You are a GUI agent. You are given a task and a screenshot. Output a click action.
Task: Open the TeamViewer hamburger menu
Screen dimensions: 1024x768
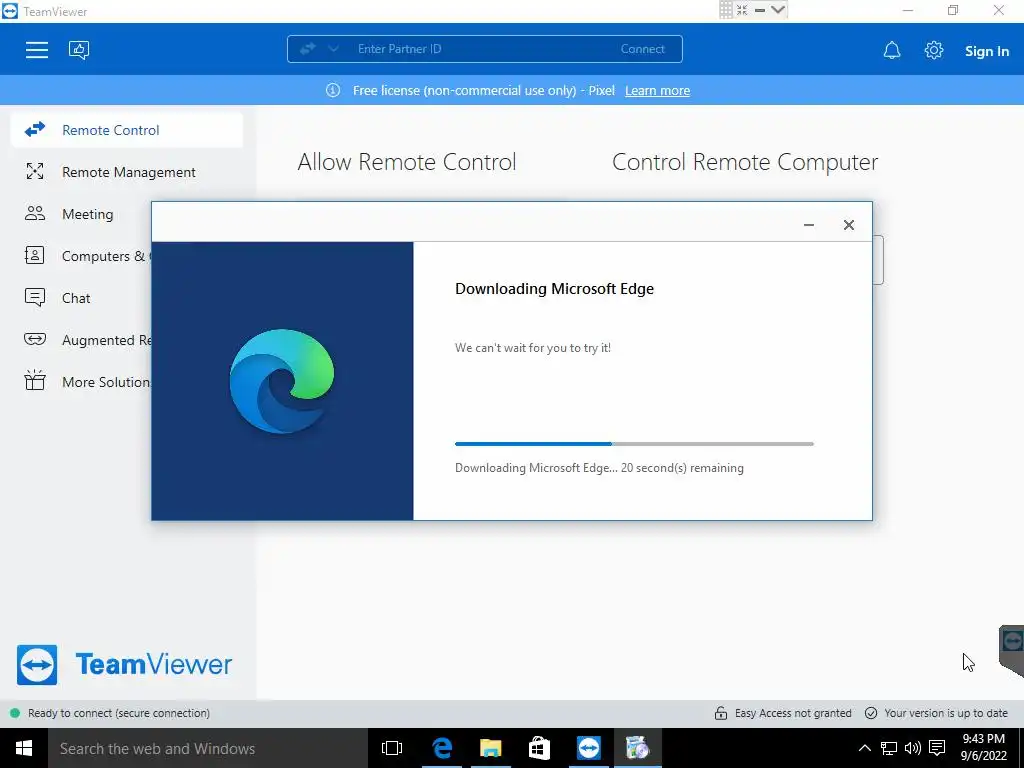pyautogui.click(x=37, y=50)
